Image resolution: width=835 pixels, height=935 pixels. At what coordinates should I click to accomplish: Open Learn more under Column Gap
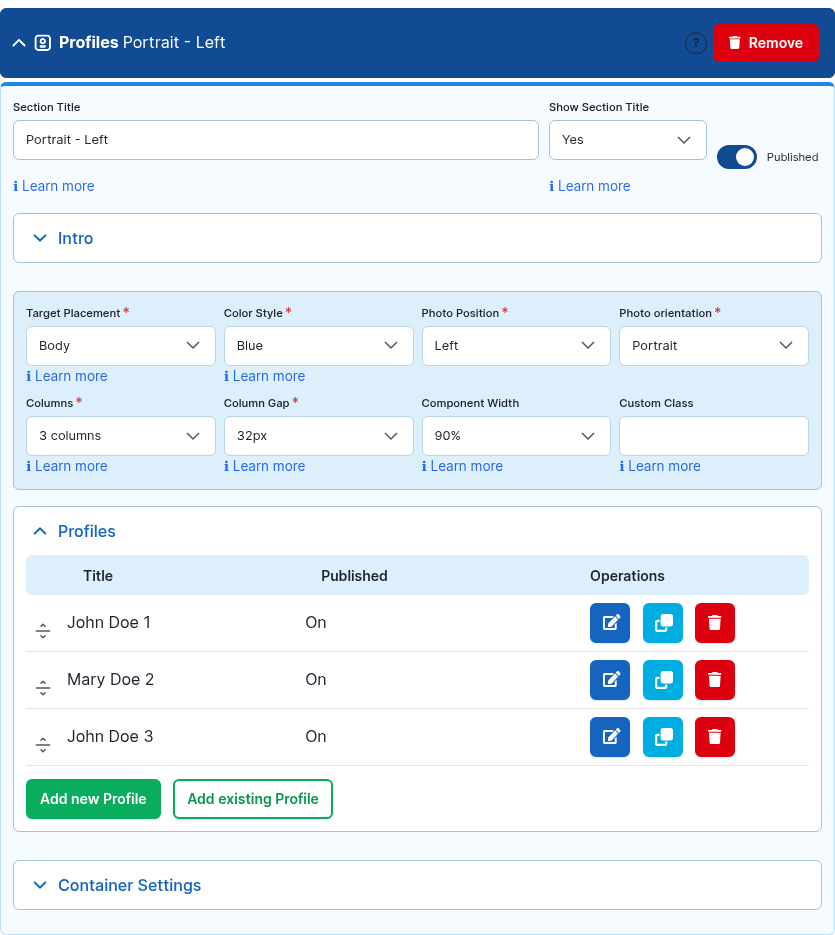(264, 466)
